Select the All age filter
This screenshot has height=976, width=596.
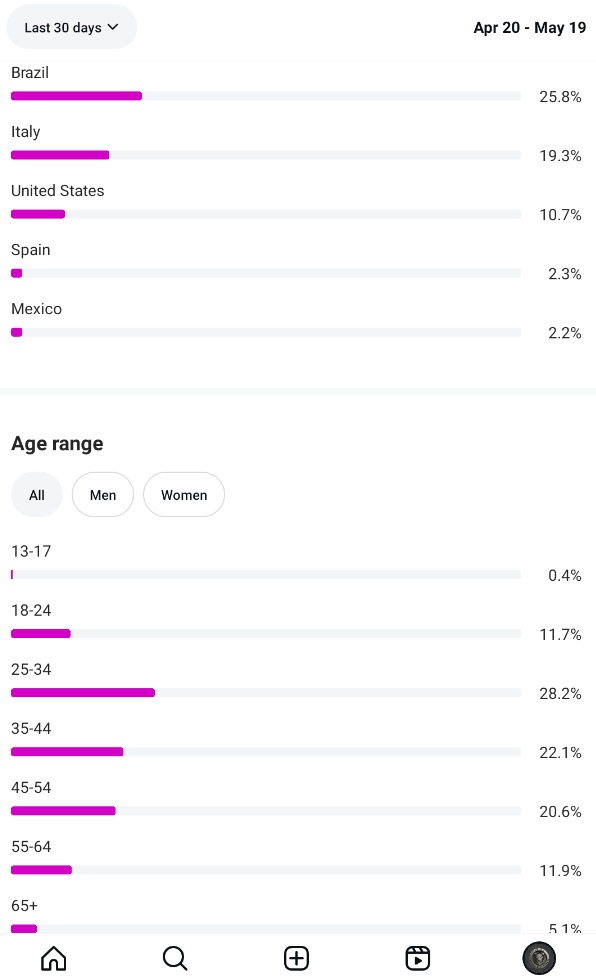click(37, 495)
